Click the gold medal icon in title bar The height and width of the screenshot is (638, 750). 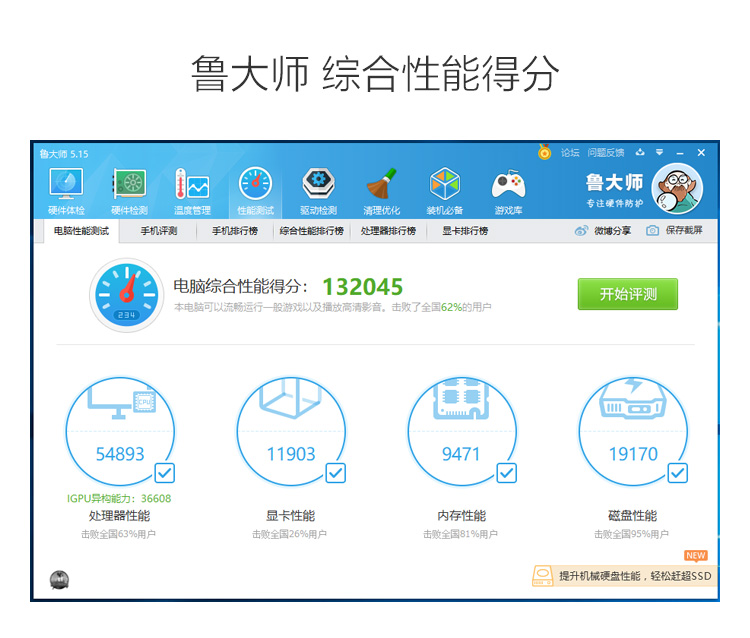[544, 152]
